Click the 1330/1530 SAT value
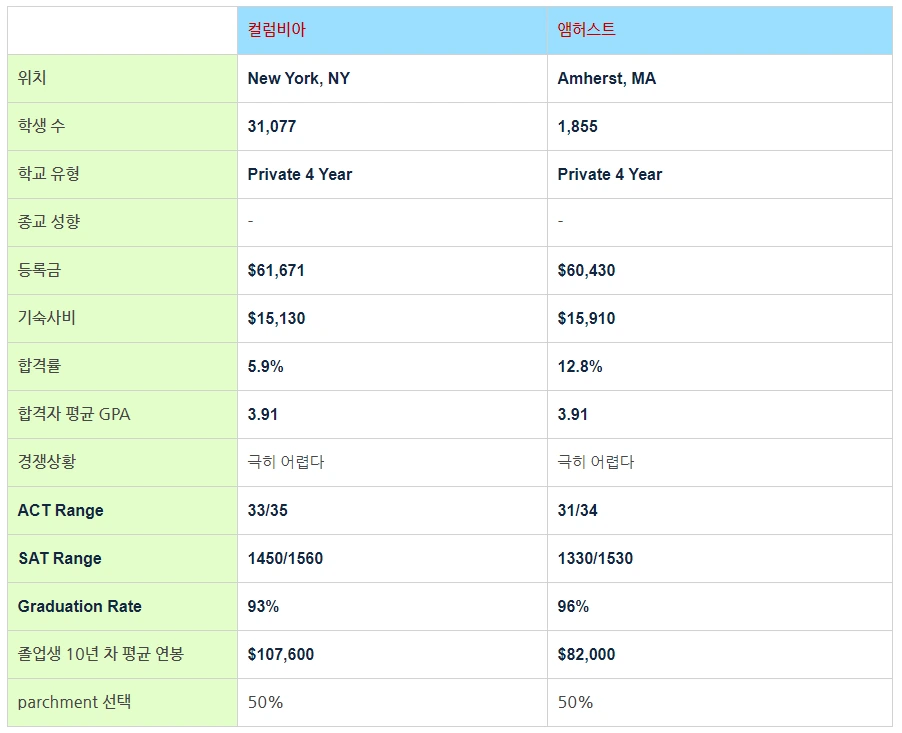Viewport: 902px width, 733px height. click(x=595, y=558)
